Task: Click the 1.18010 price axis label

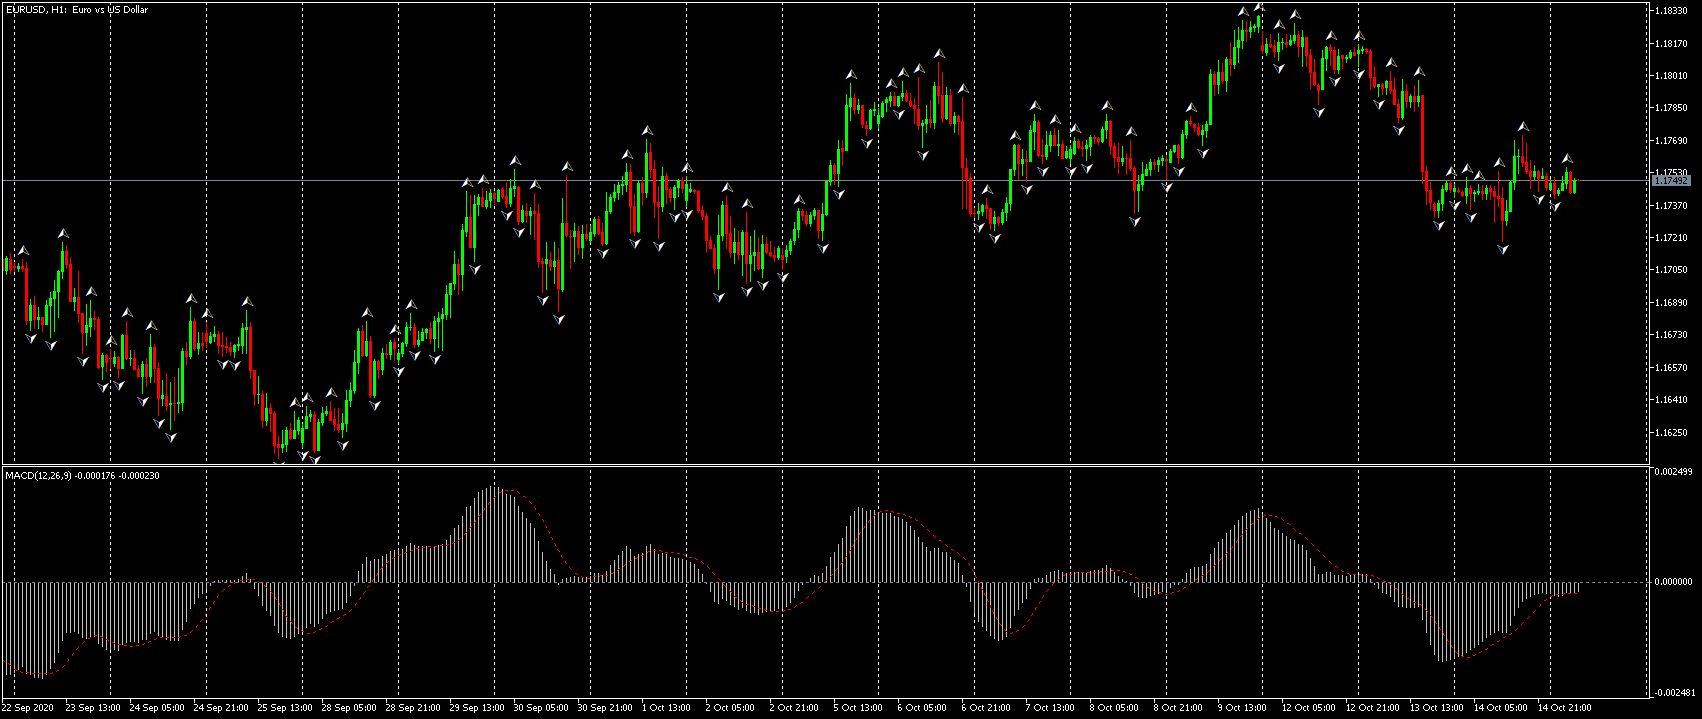Action: 1671,76
